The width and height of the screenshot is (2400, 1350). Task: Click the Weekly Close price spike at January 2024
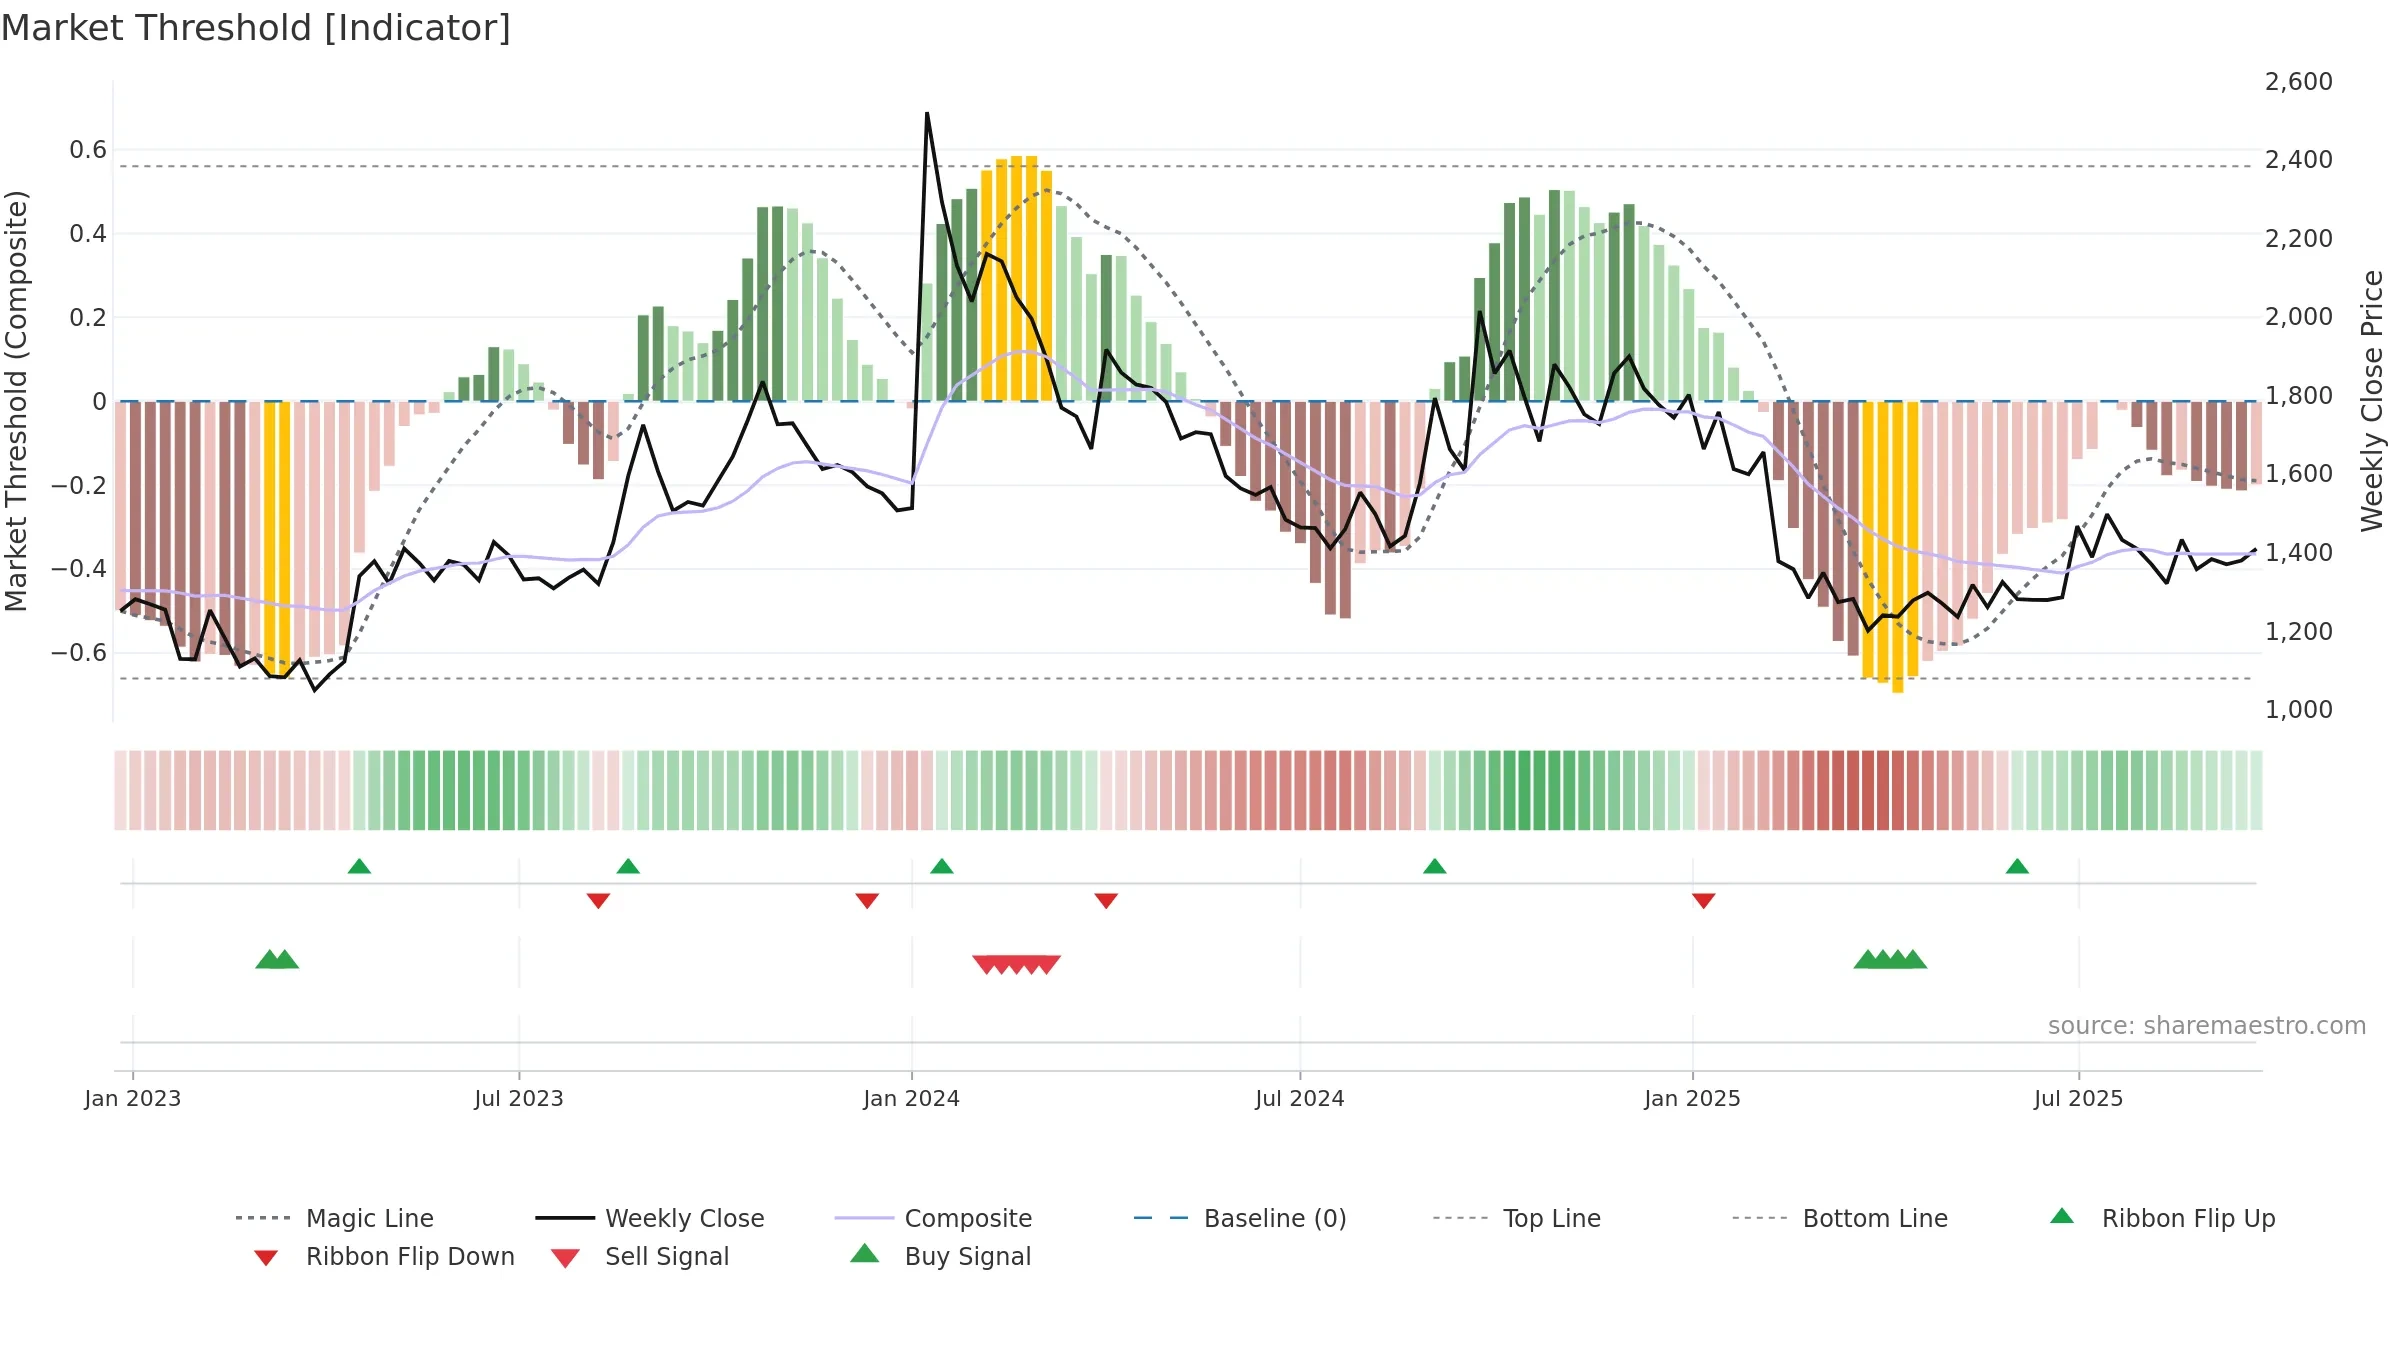tap(927, 114)
